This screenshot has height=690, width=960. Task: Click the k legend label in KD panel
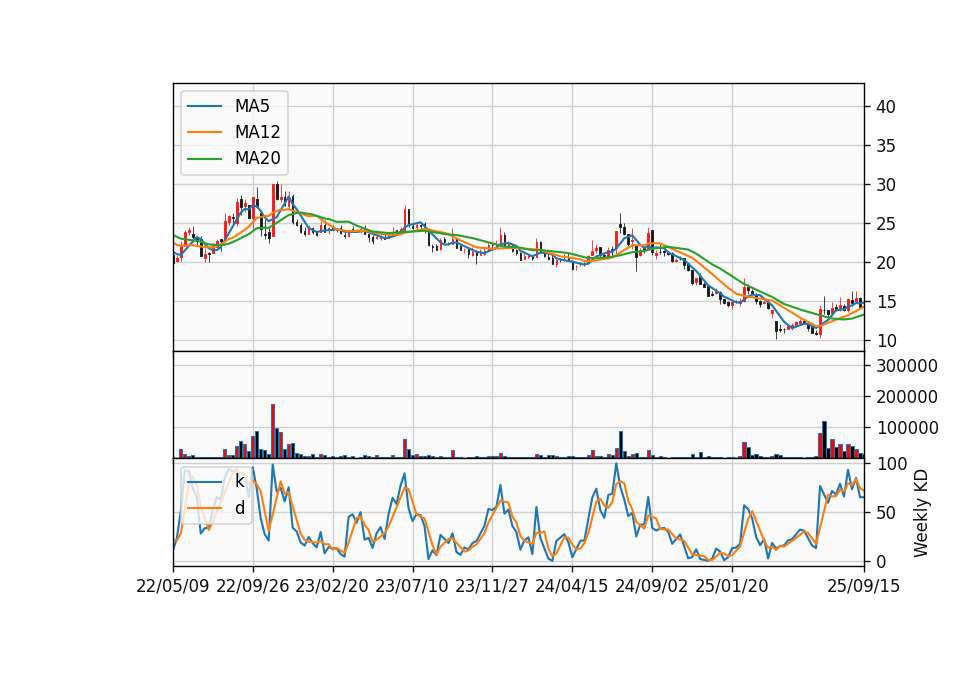[239, 481]
